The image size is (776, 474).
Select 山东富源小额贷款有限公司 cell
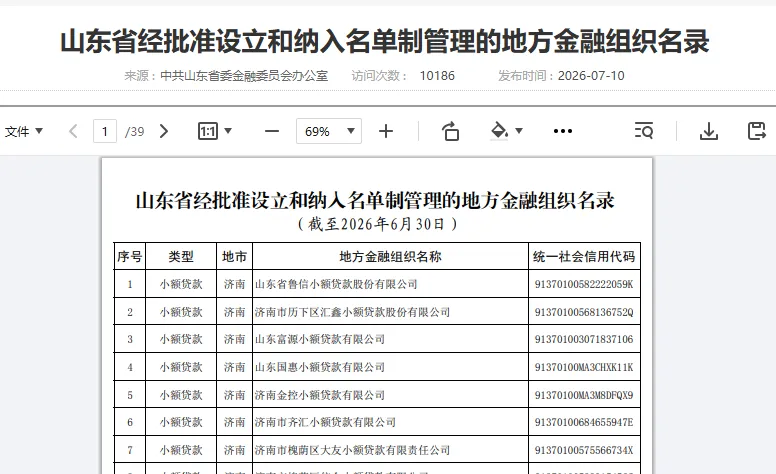tap(390, 339)
